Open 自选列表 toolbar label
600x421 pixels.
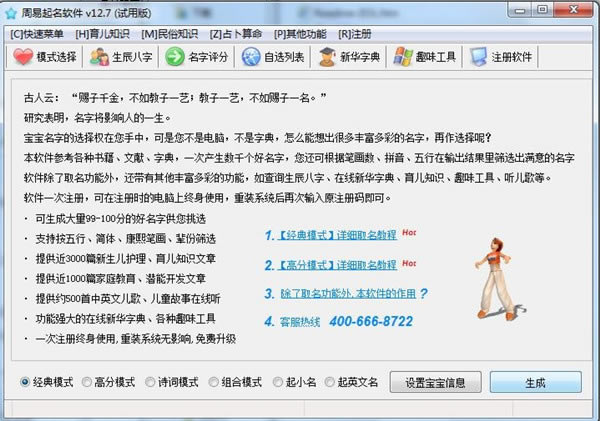click(284, 57)
